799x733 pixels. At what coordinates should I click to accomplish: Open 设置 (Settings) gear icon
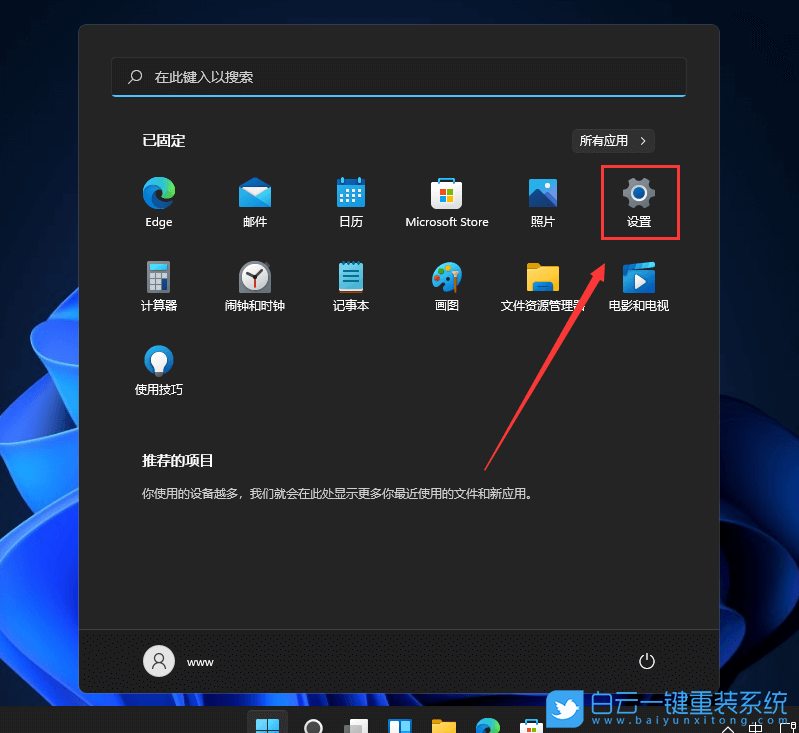pyautogui.click(x=638, y=202)
